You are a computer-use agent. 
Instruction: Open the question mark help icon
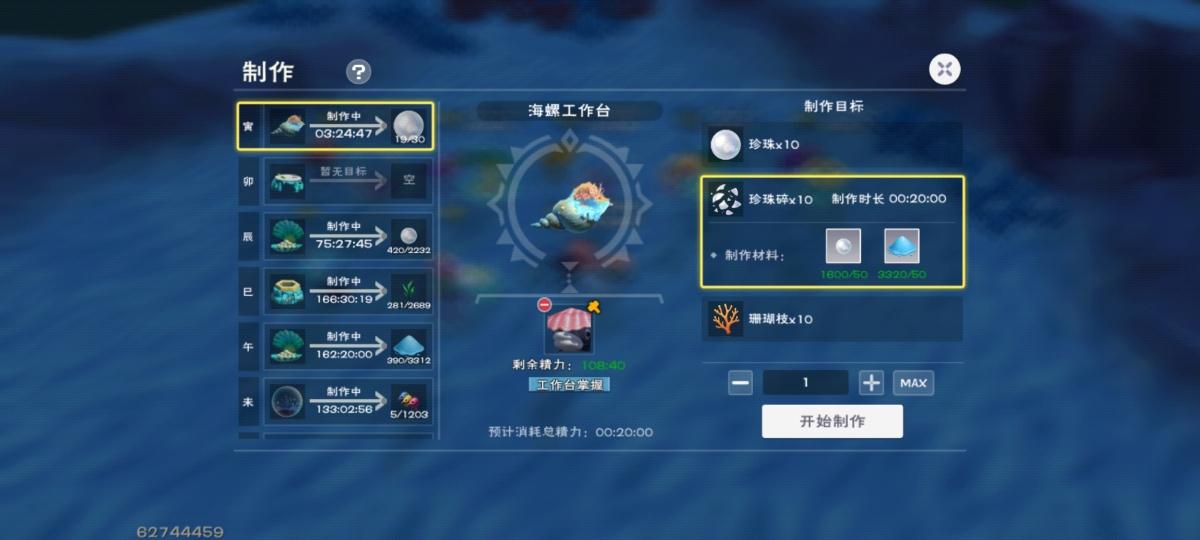pyautogui.click(x=358, y=72)
